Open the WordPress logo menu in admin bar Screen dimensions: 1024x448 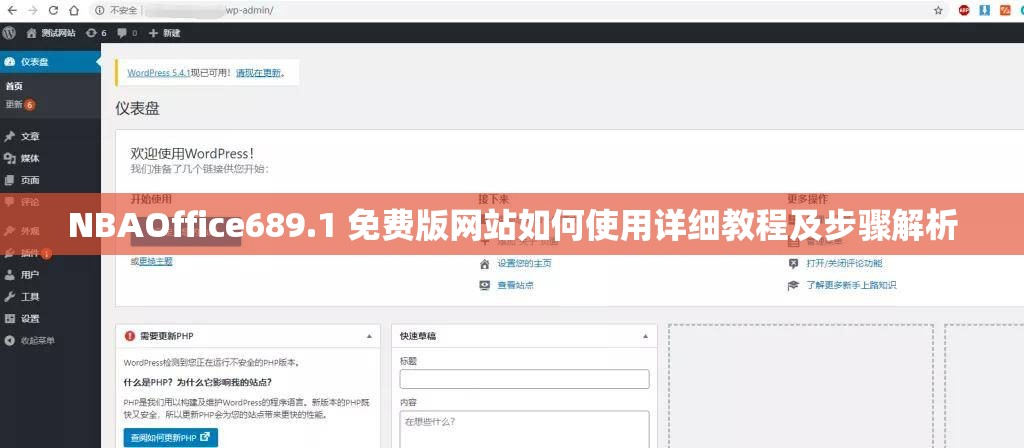pyautogui.click(x=8, y=32)
